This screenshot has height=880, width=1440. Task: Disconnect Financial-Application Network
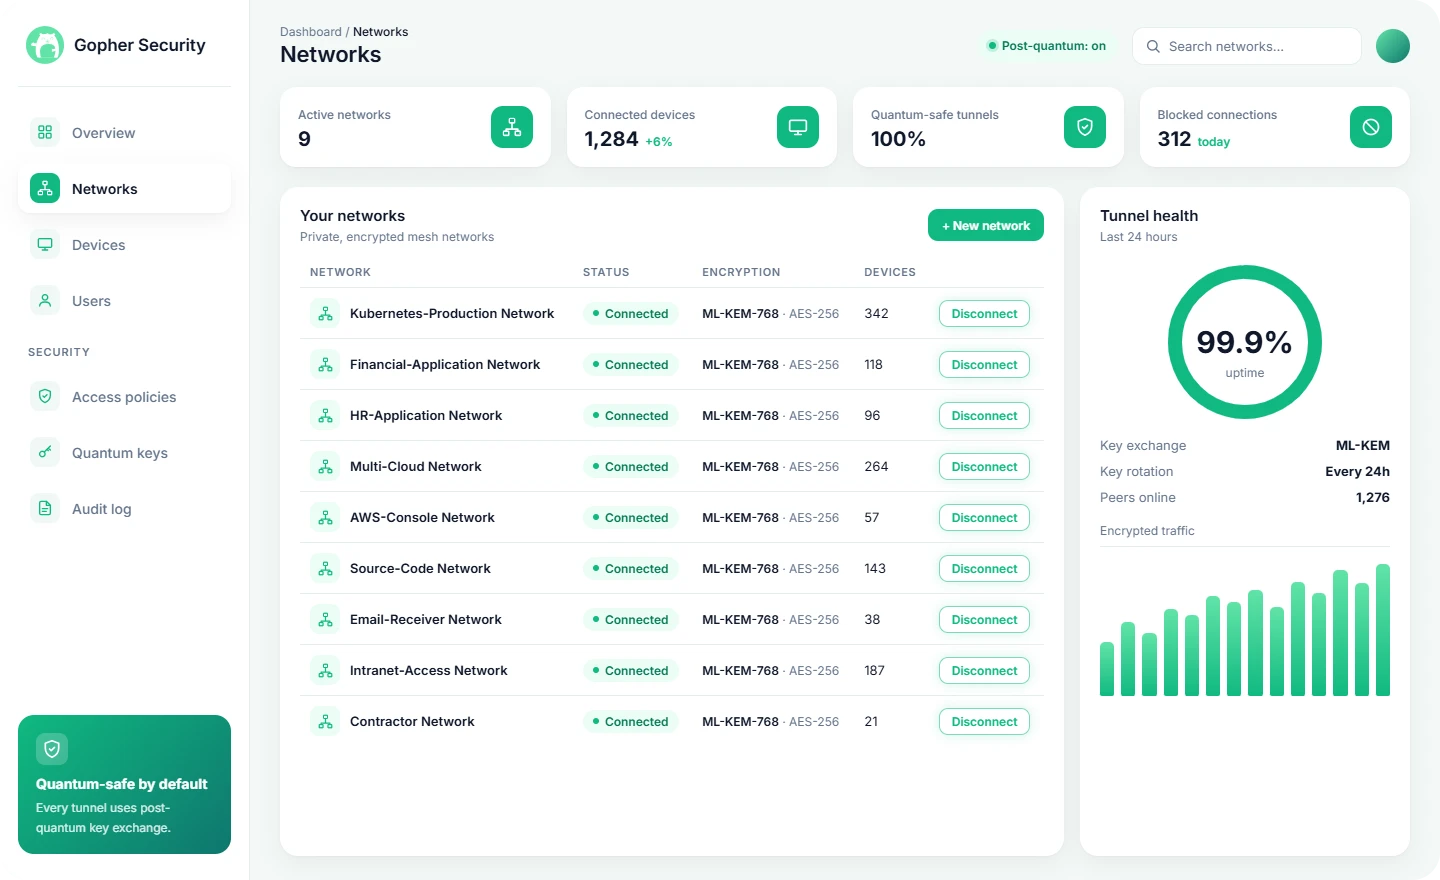click(984, 364)
